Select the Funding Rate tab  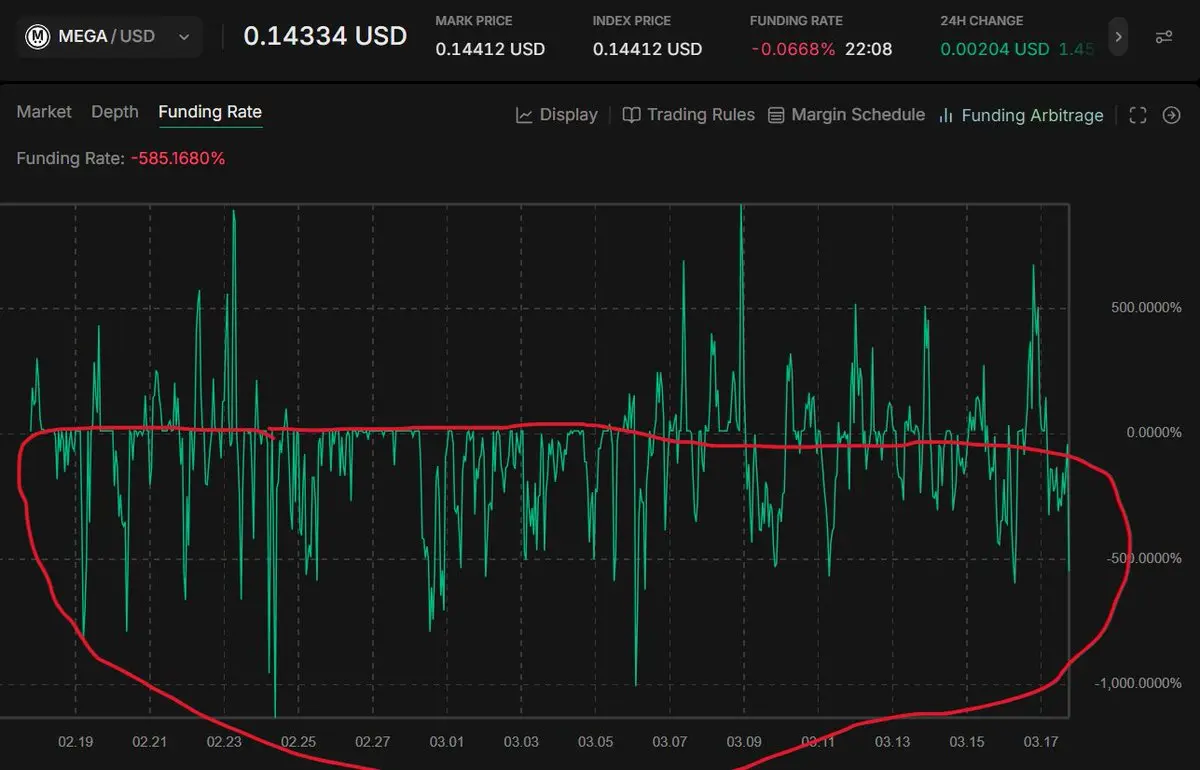[x=210, y=112]
